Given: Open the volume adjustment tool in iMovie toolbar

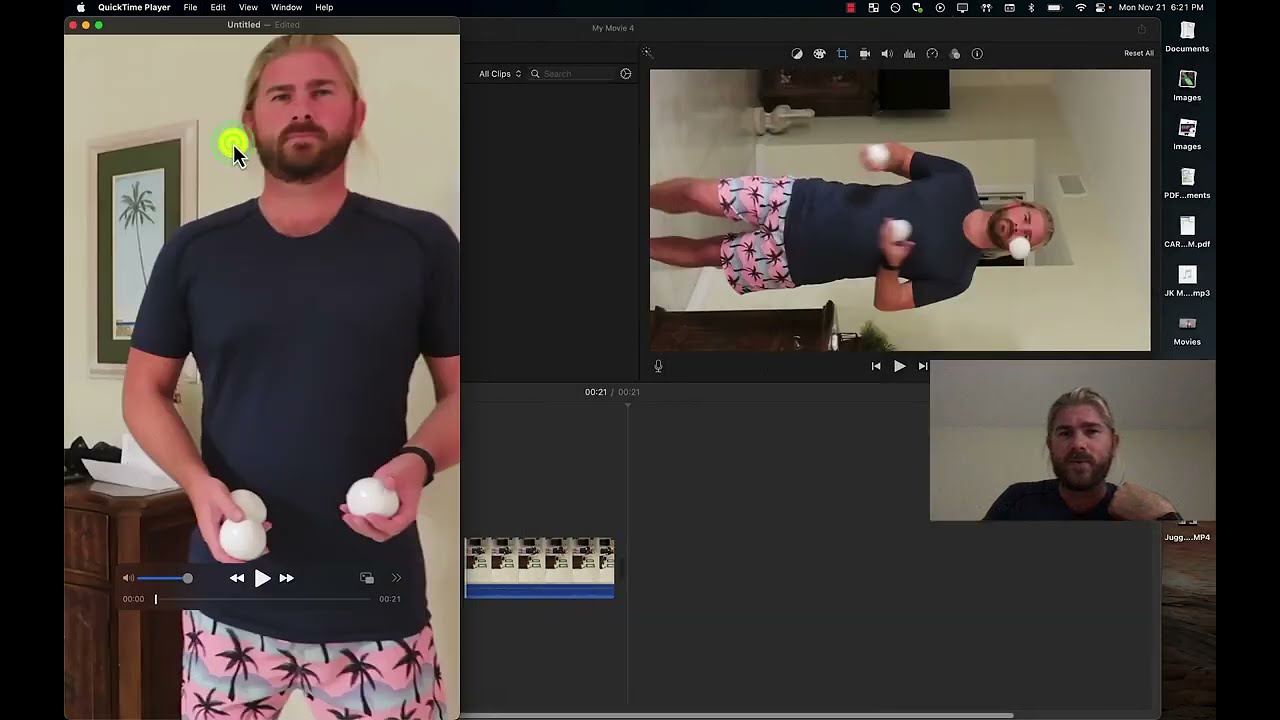Looking at the screenshot, I should [887, 54].
